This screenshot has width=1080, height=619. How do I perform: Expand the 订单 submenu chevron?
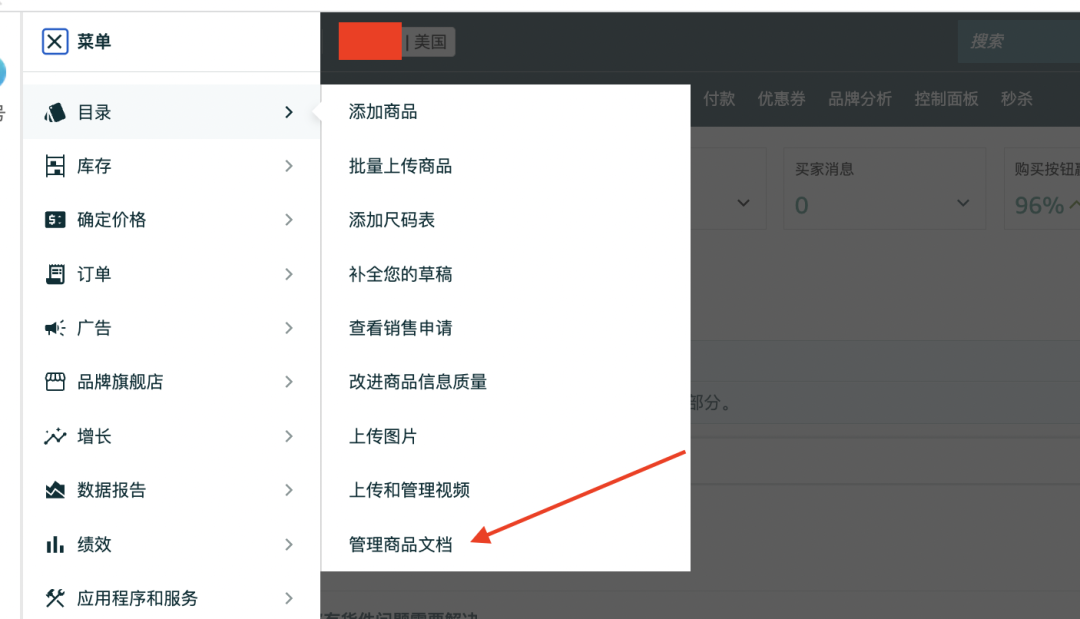pyautogui.click(x=289, y=274)
